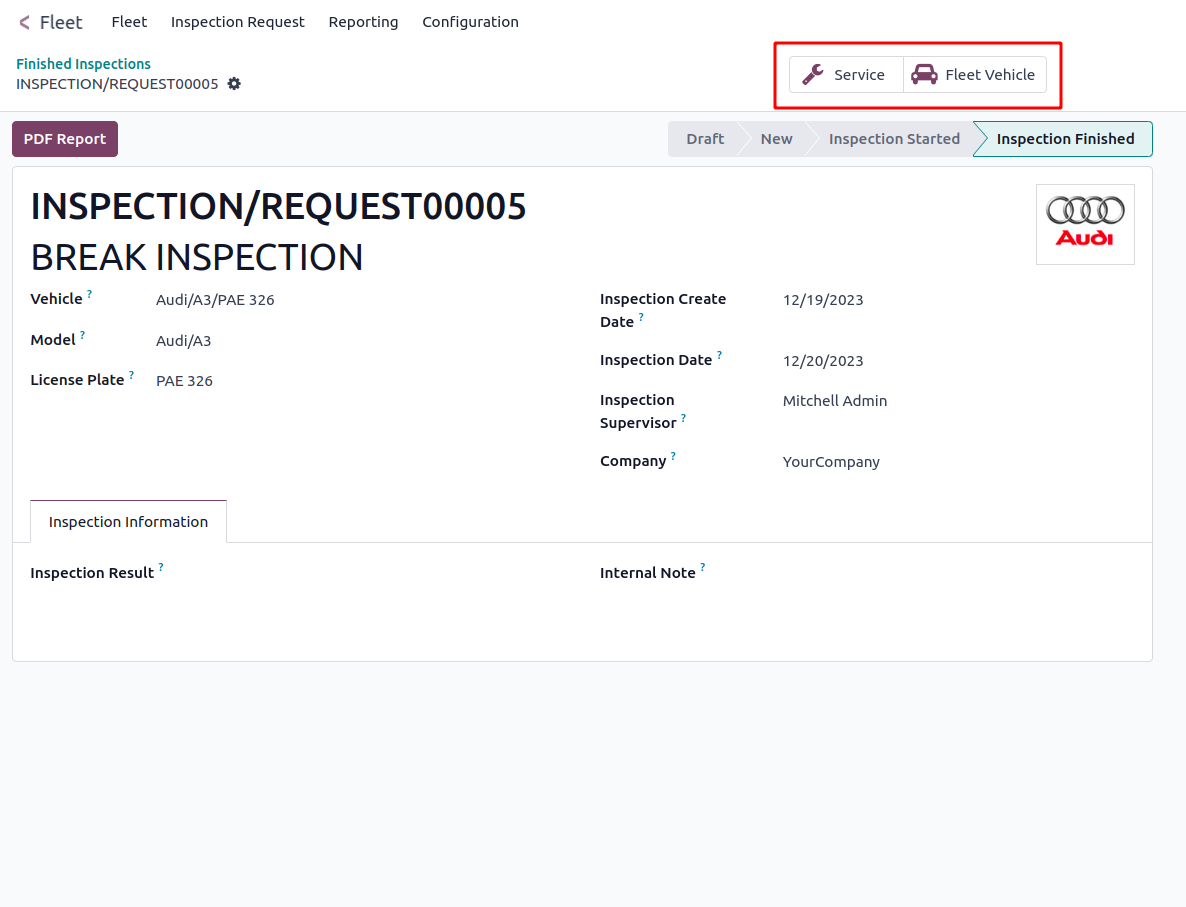The width and height of the screenshot is (1186, 907).
Task: Open the Inspection Request menu
Action: (238, 22)
